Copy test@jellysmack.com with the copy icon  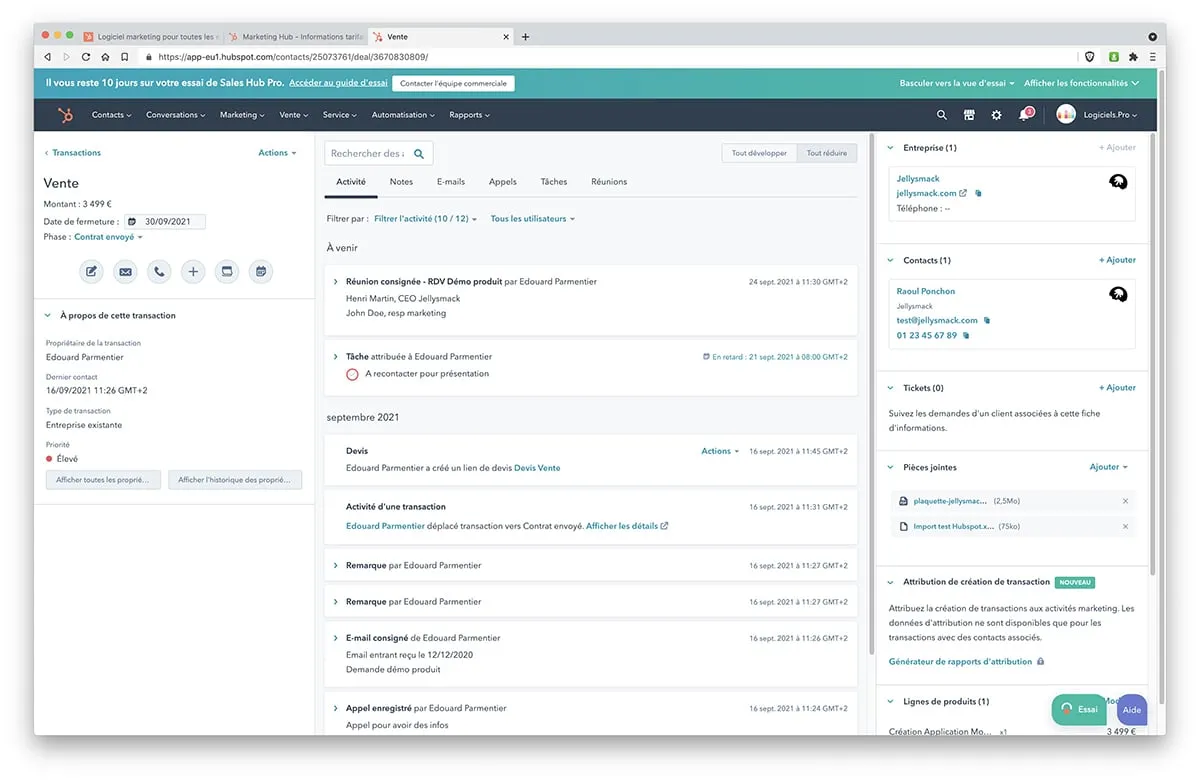tap(986, 321)
